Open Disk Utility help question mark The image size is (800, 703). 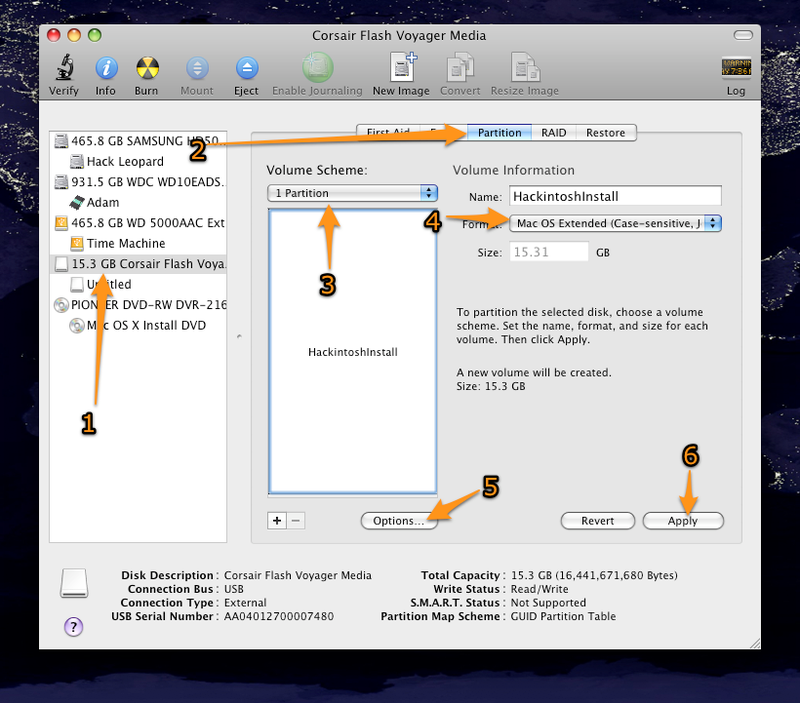point(73,626)
